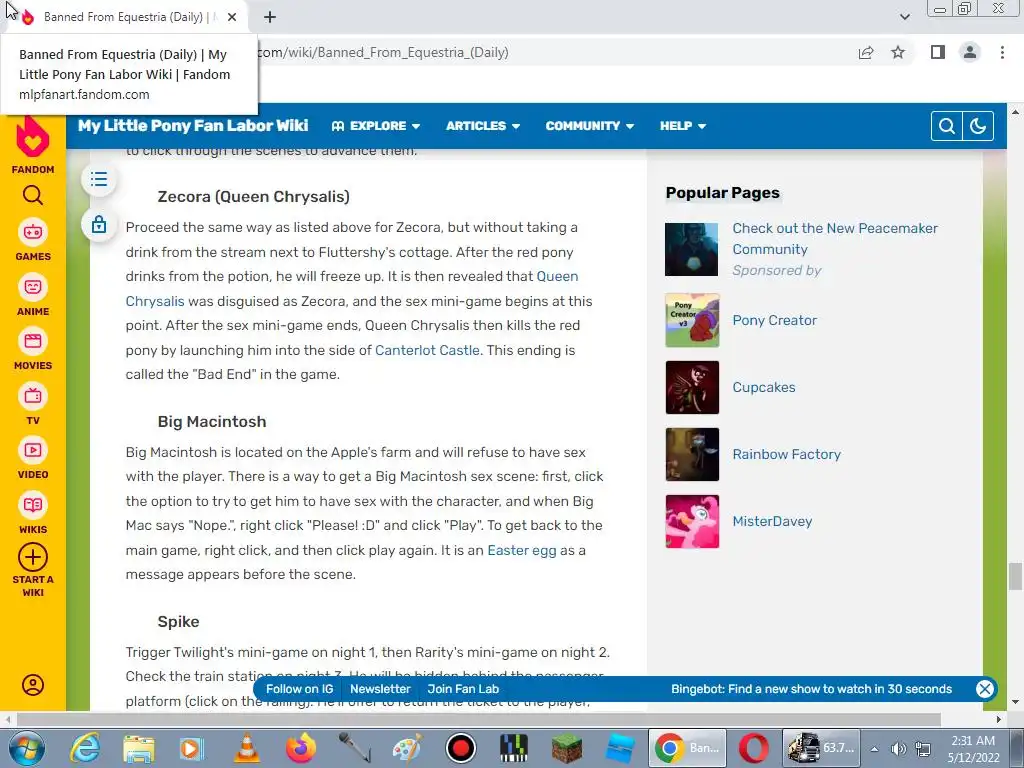Share this page via browser share icon
Screen dimensions: 1024x768
(866, 52)
